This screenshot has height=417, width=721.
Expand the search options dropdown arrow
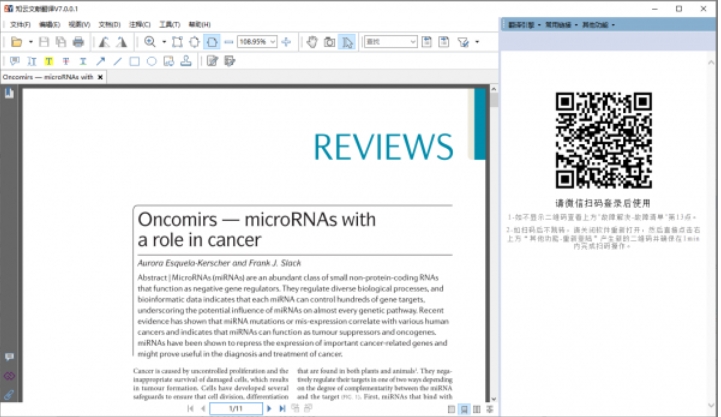point(477,42)
